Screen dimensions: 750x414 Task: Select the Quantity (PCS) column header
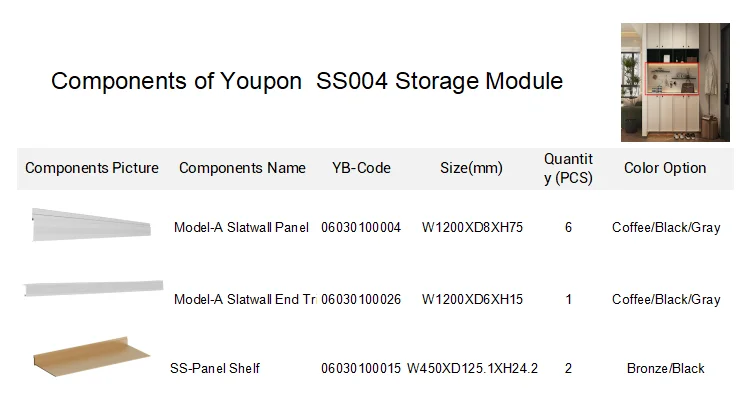tap(568, 168)
